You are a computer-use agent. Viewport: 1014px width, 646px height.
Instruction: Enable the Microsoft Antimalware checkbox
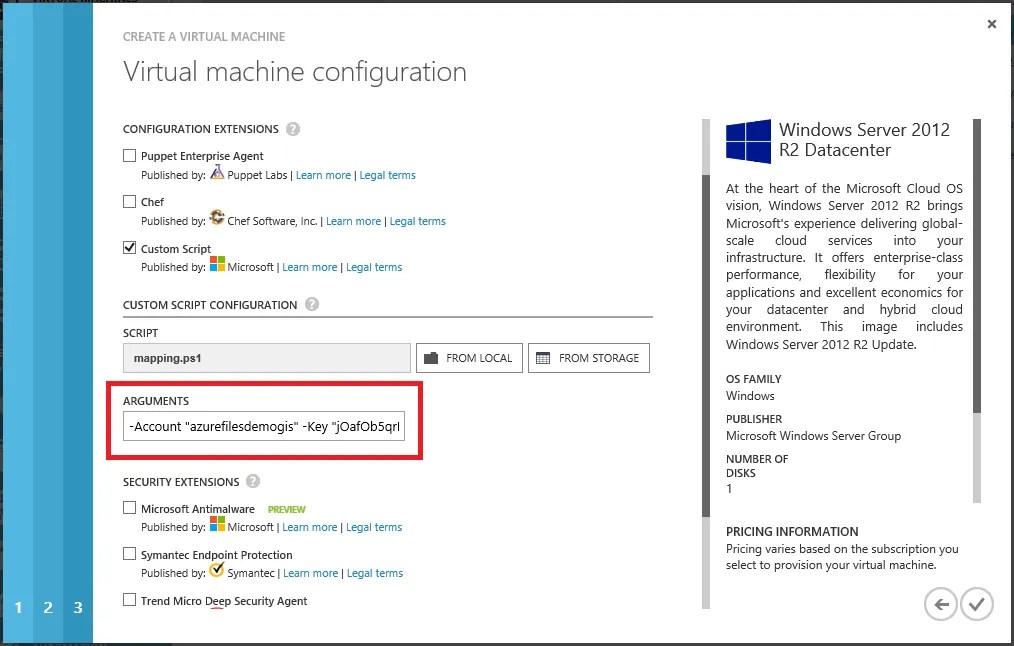(x=129, y=508)
